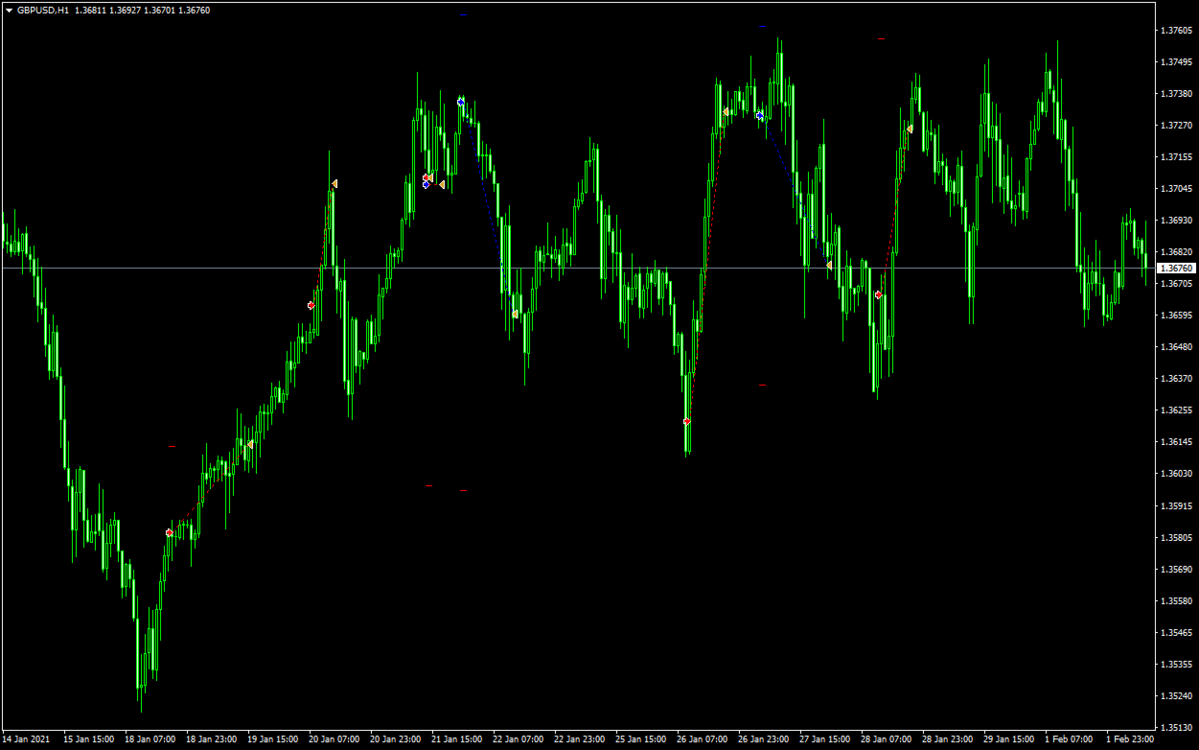The image size is (1199, 750).
Task: Click the GBPUSD,H1 chart title
Action: pos(43,11)
